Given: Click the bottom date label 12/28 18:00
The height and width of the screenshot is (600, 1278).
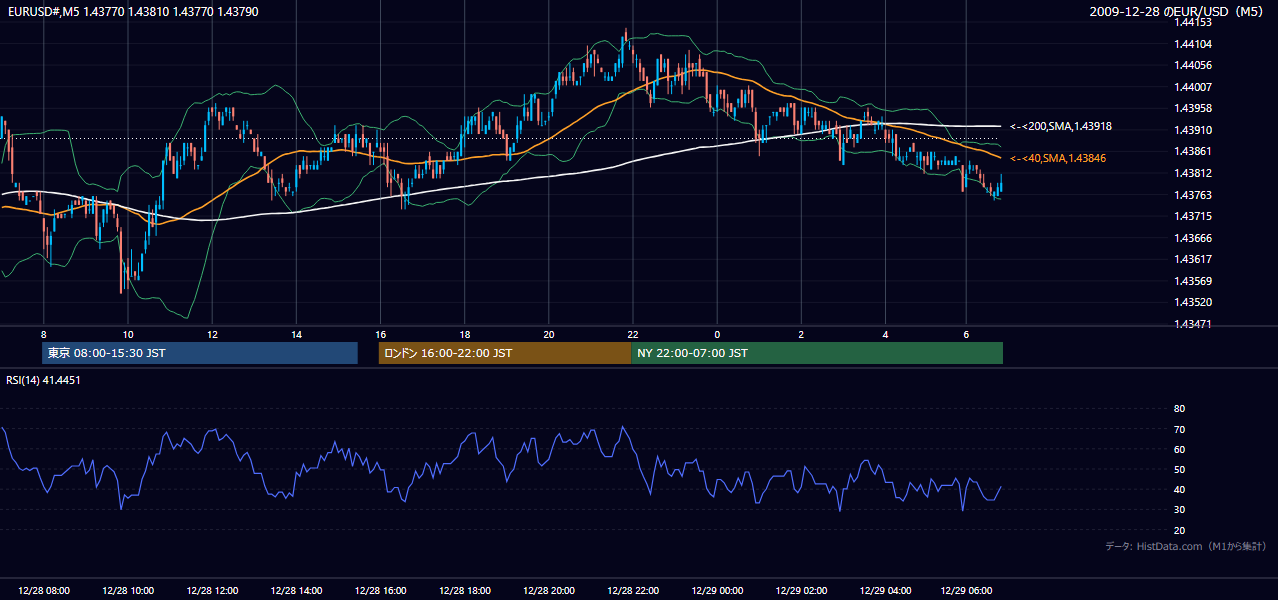Looking at the screenshot, I should 464,591.
